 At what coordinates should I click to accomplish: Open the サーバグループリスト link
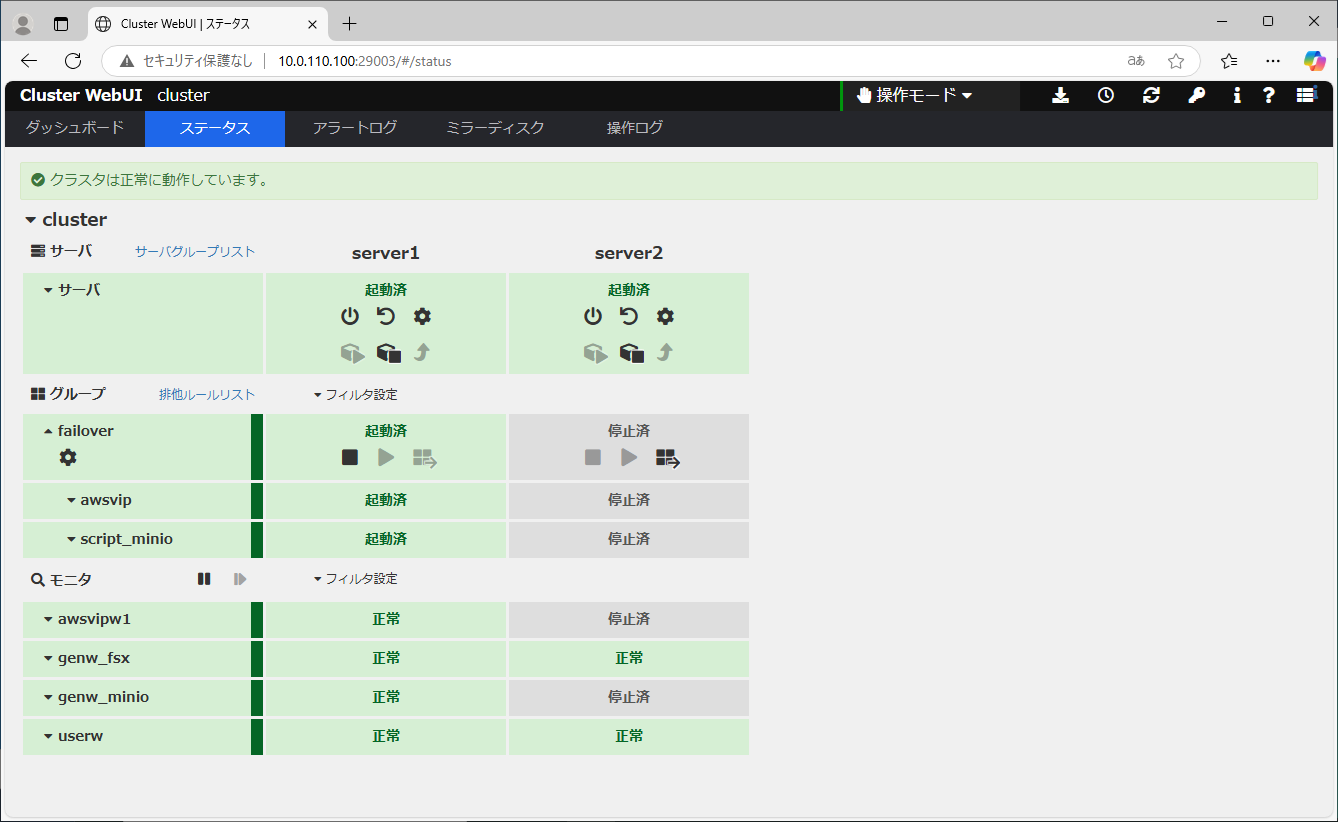point(195,252)
